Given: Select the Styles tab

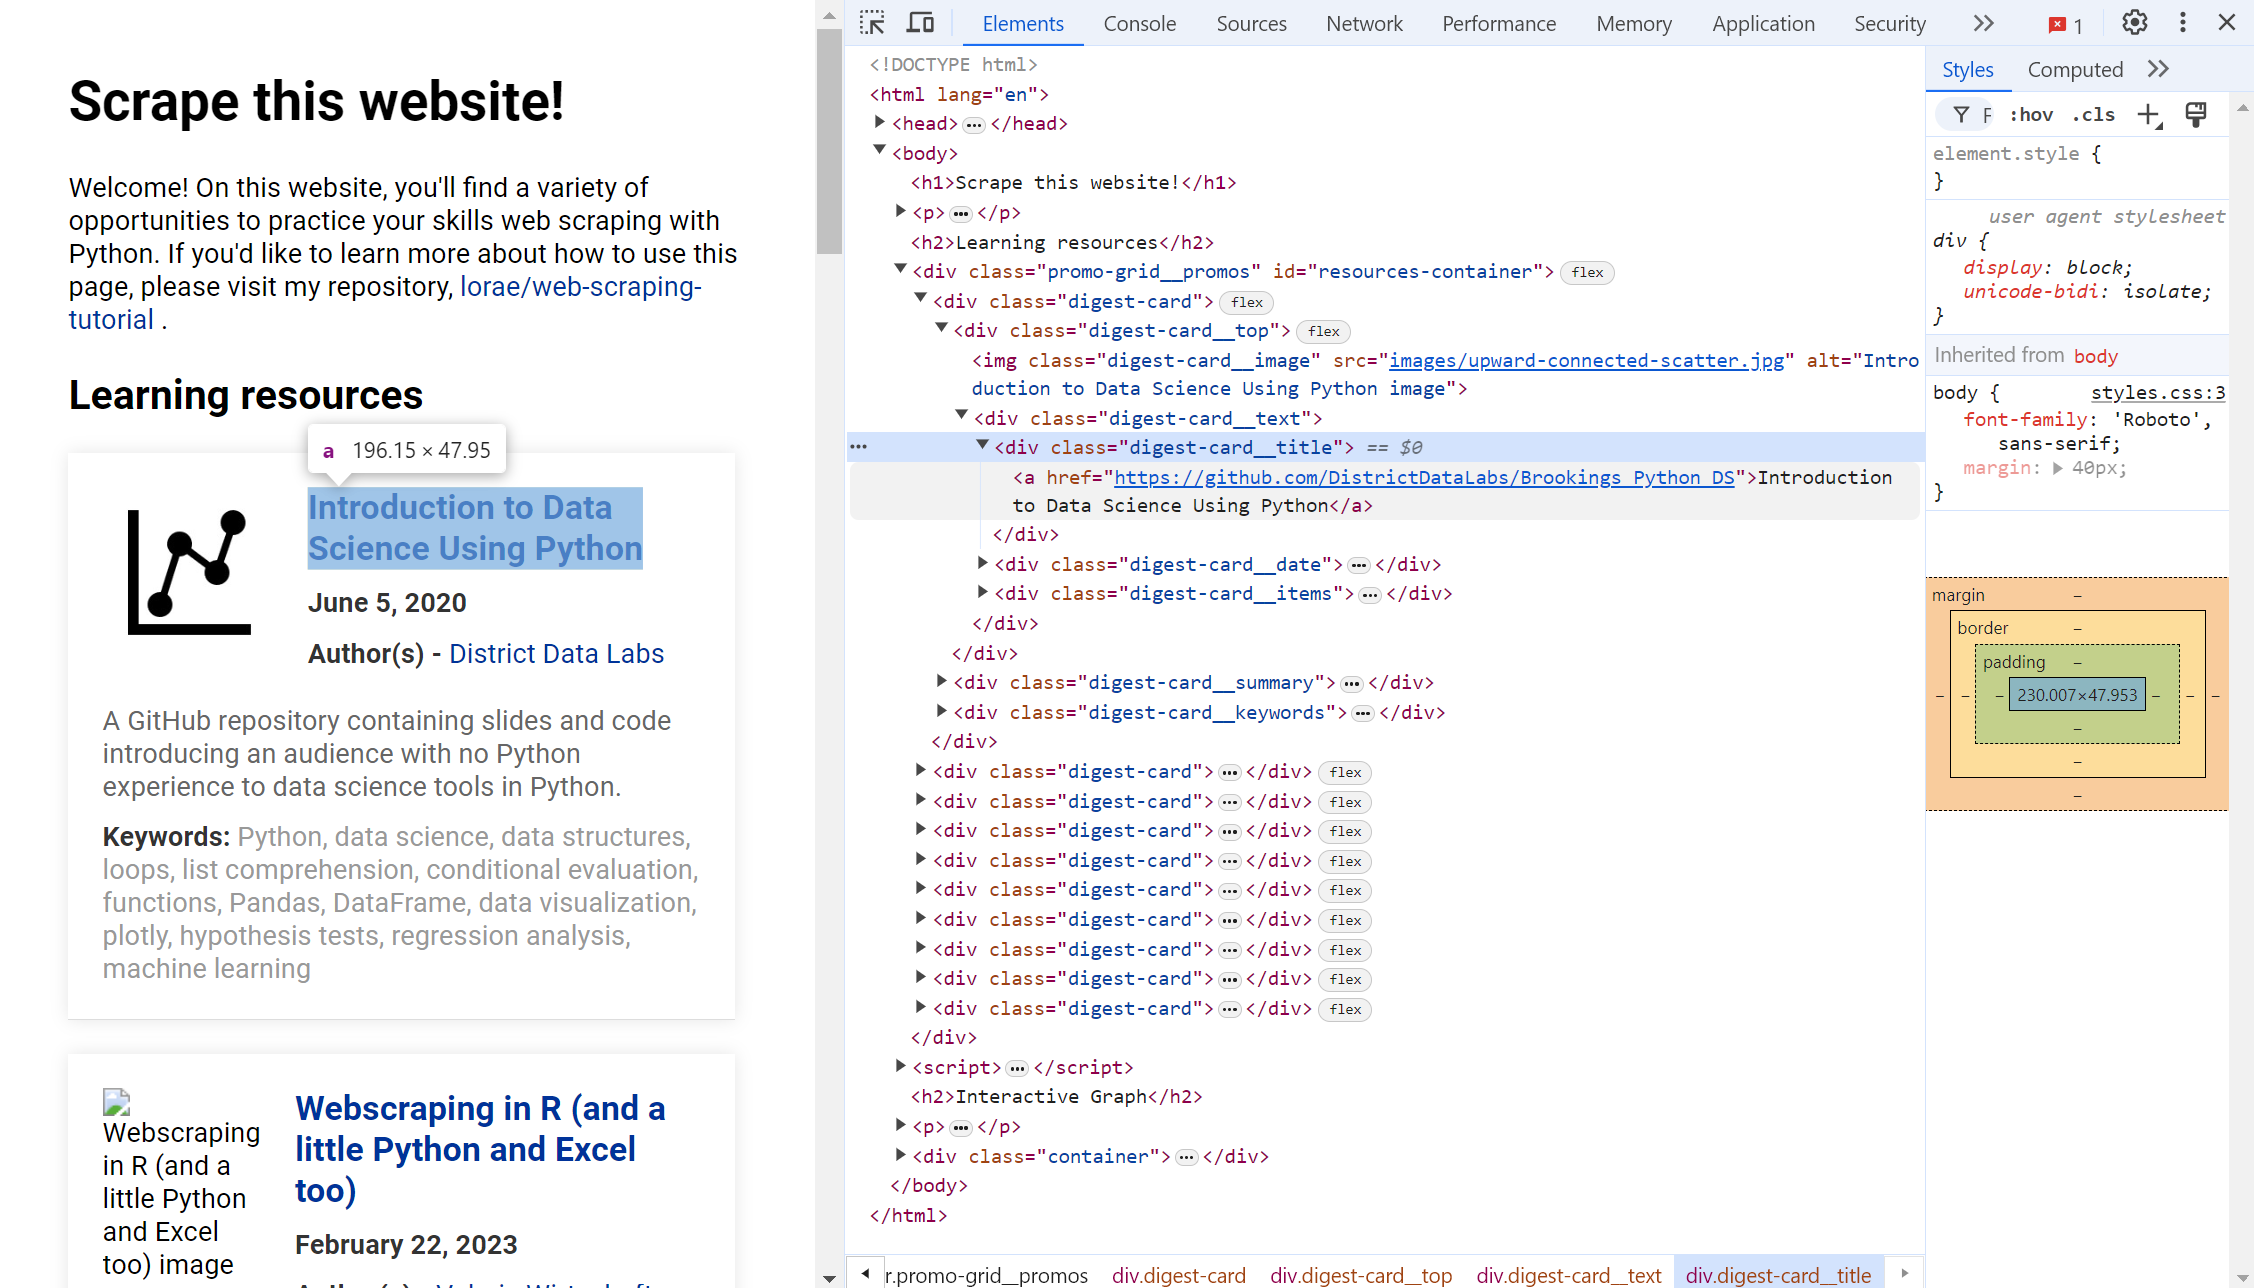Looking at the screenshot, I should coord(1967,69).
